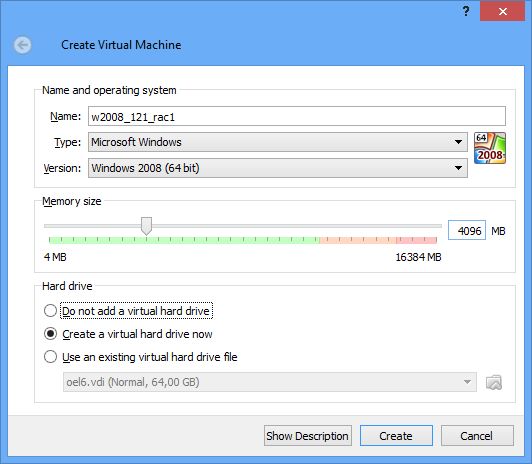Click the Hard drive group label
The image size is (532, 464).
pyautogui.click(x=67, y=286)
